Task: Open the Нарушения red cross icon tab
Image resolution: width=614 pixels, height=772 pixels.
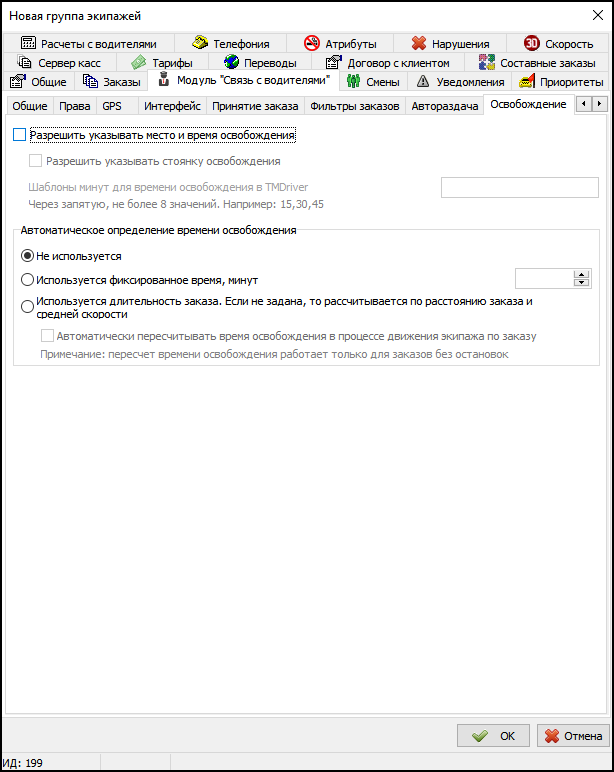Action: pos(419,44)
